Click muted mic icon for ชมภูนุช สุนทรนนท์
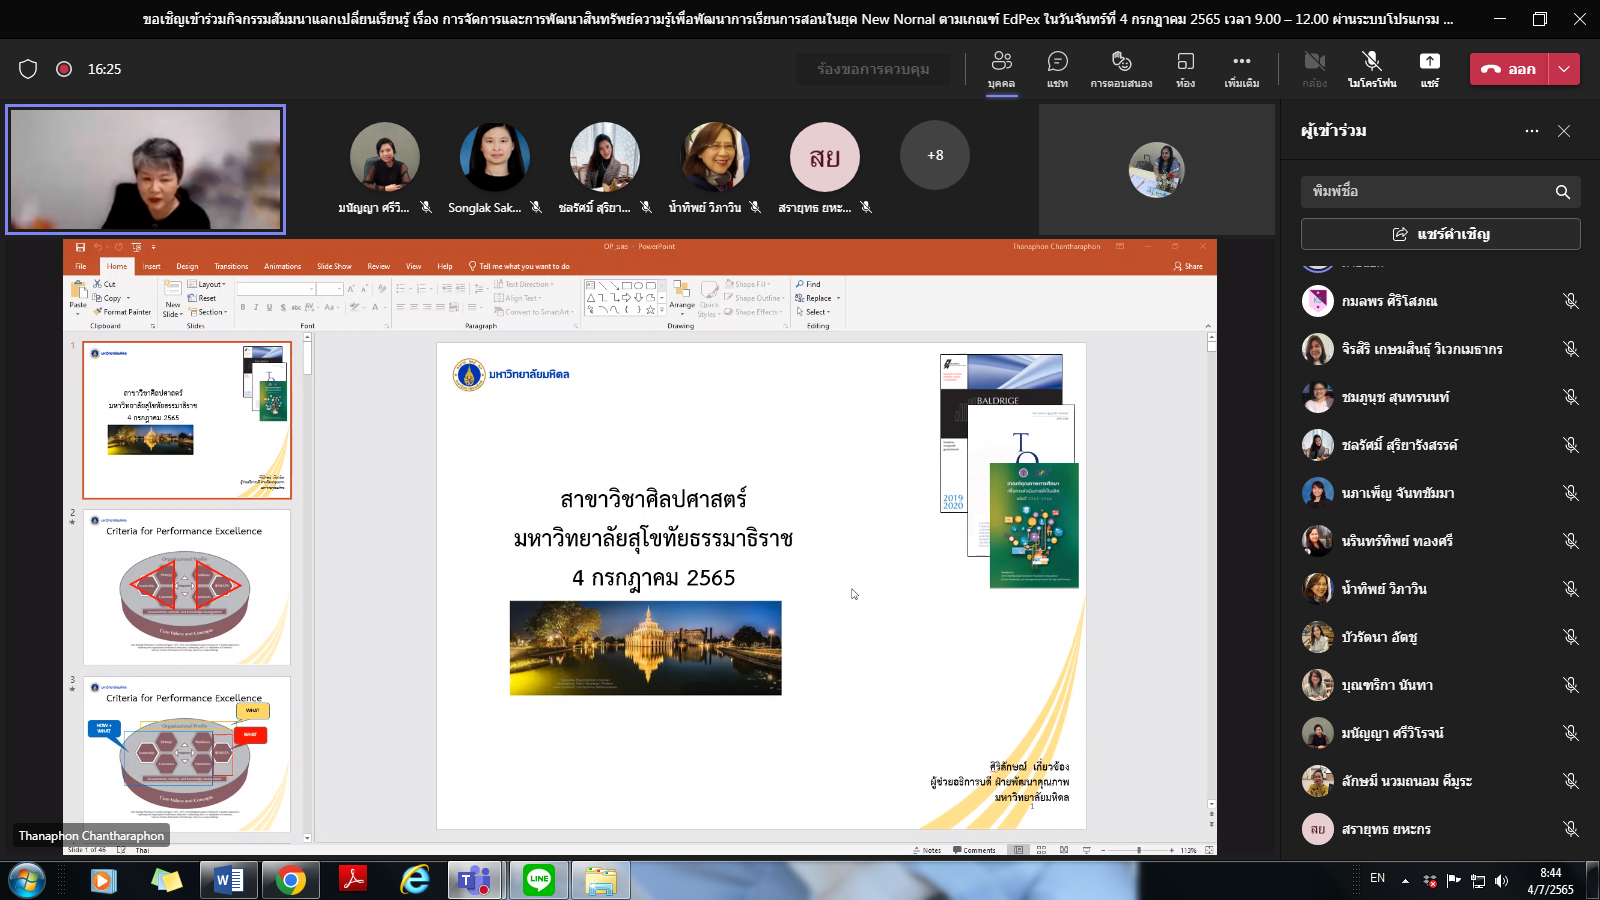Viewport: 1600px width, 900px height. [1571, 397]
